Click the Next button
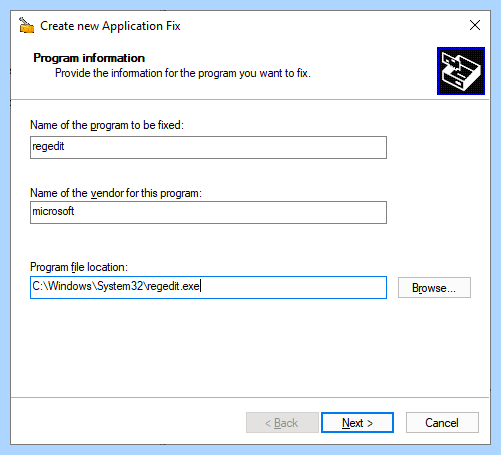 (x=357, y=423)
